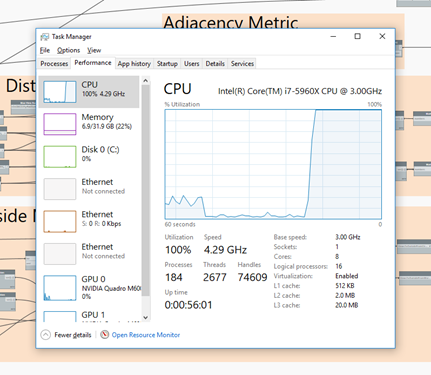Click the Logical processors value 16
The width and height of the screenshot is (431, 375).
click(x=339, y=266)
